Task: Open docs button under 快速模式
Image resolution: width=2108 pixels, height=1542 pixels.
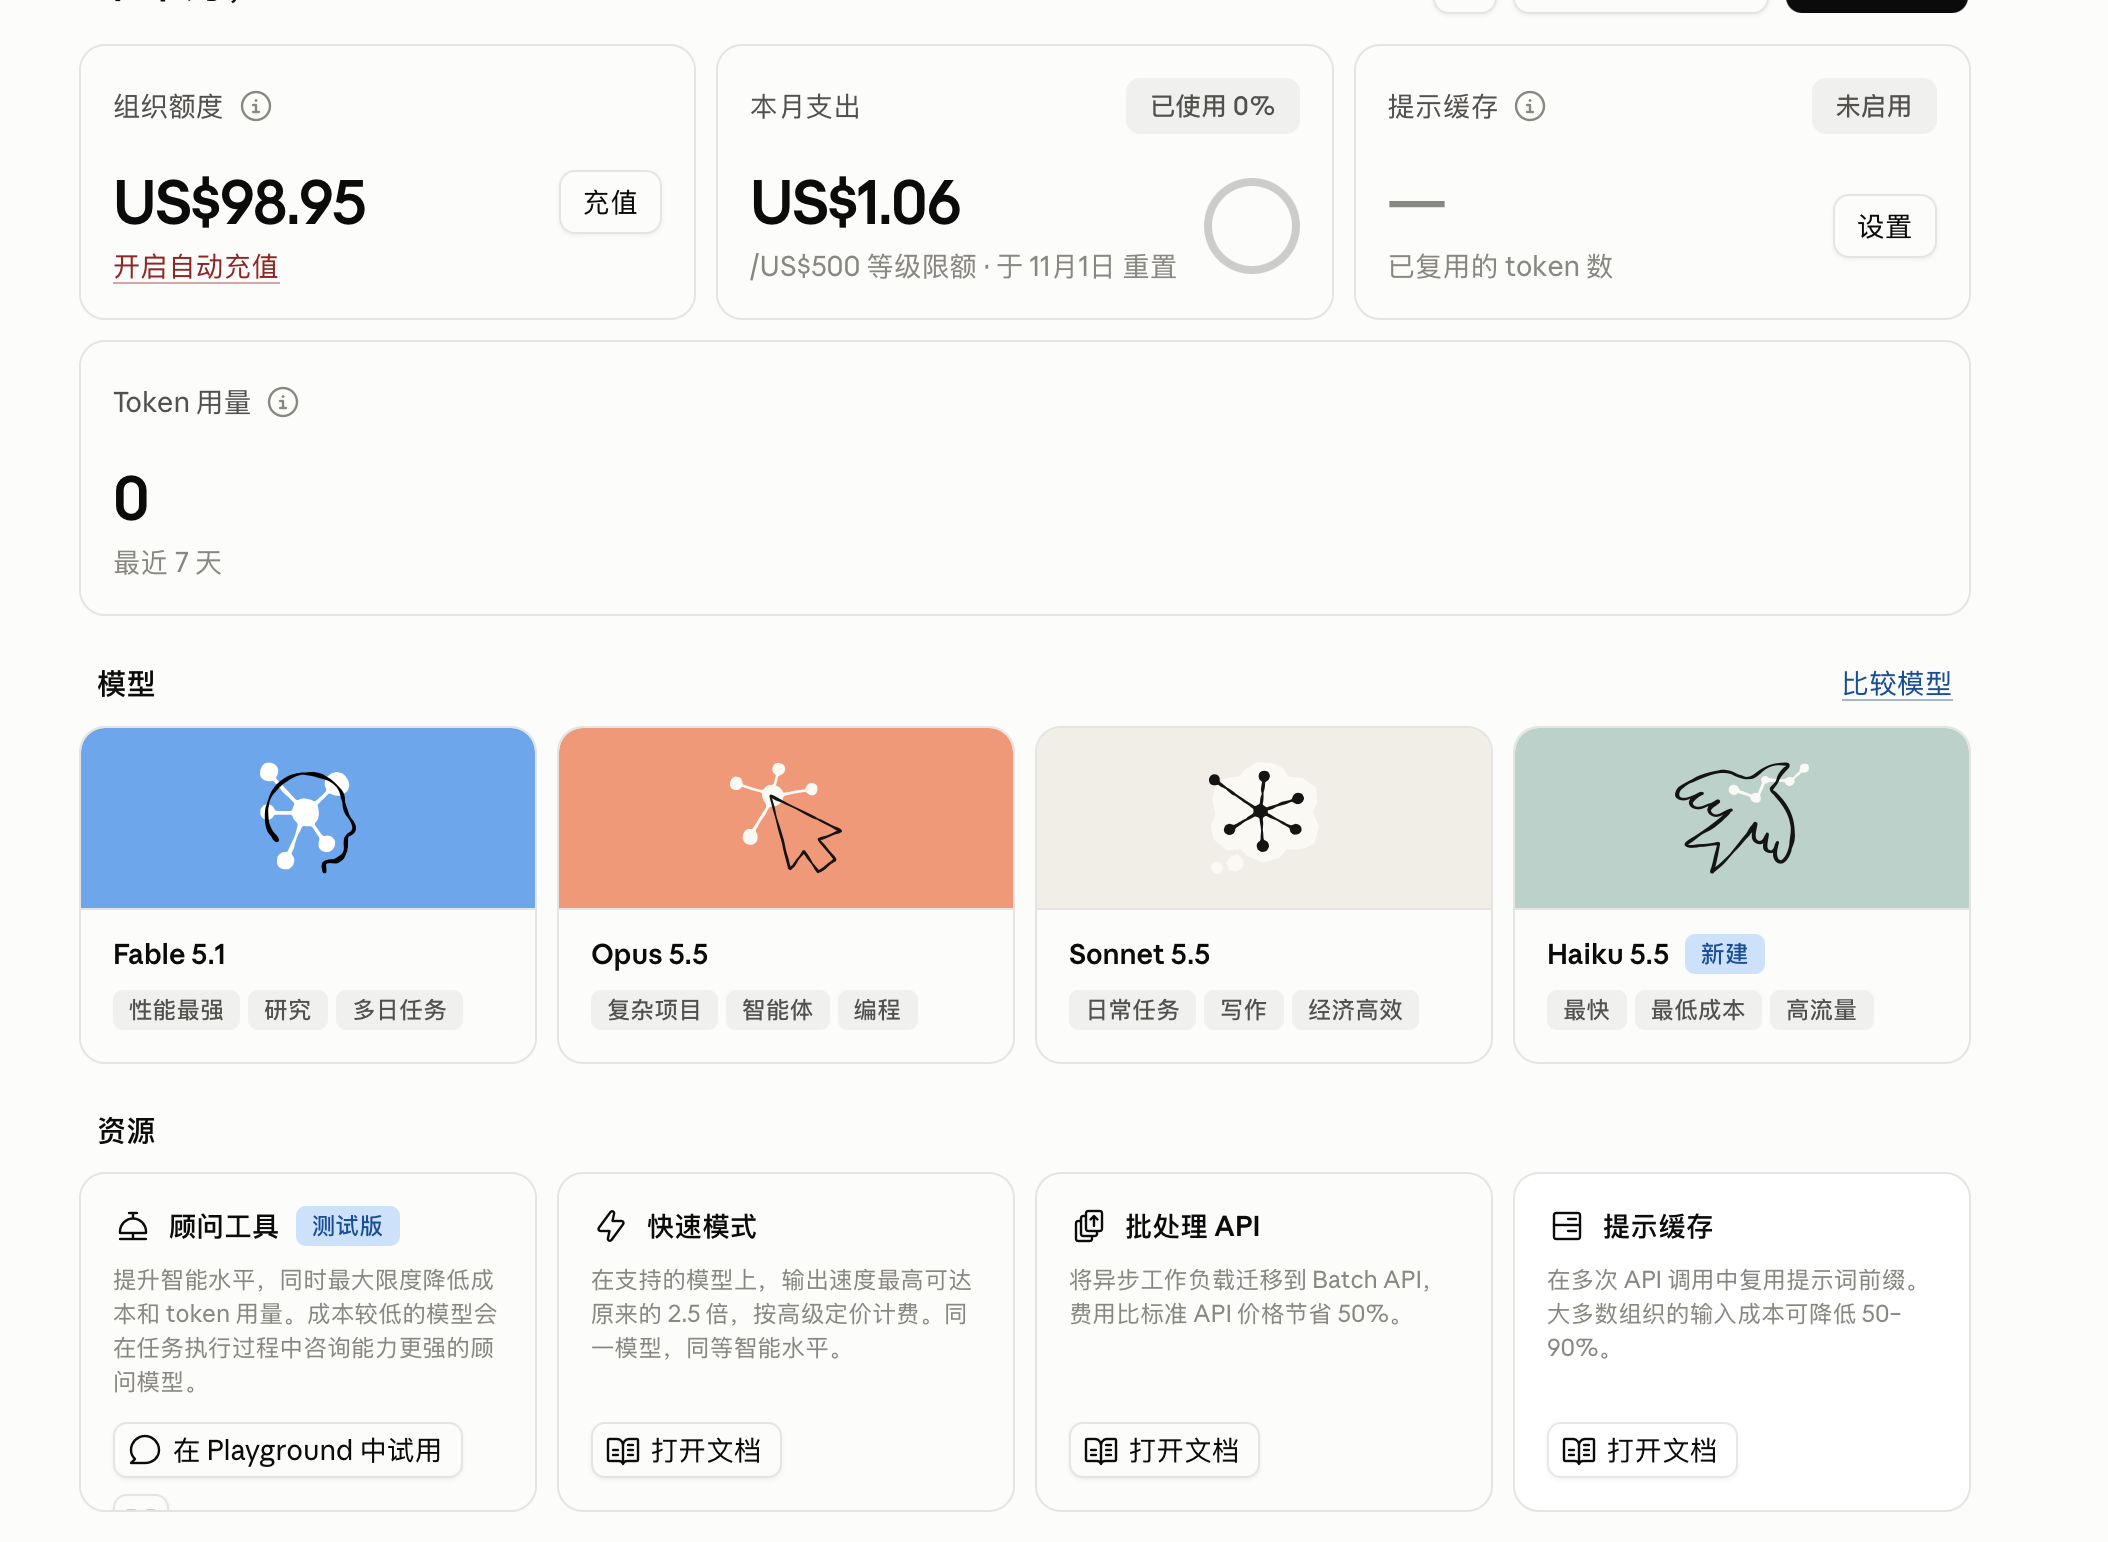Action: pyautogui.click(x=686, y=1450)
